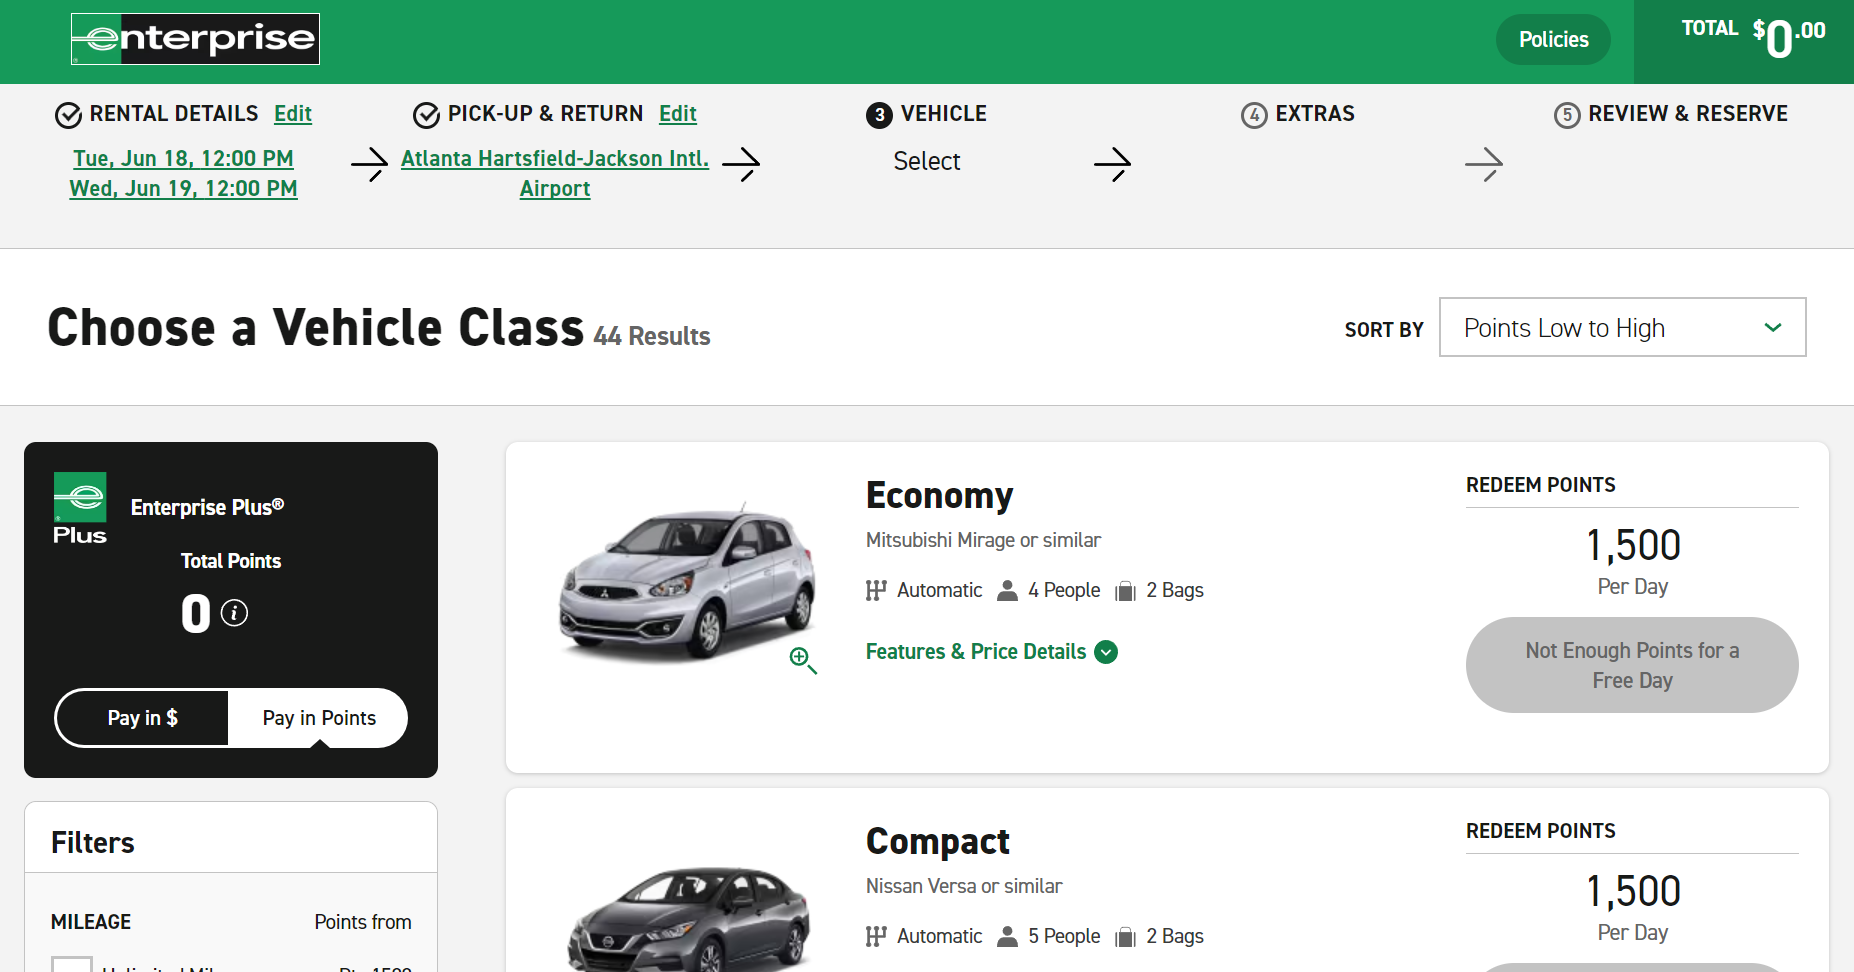Open the Policies button
The width and height of the screenshot is (1854, 972).
pyautogui.click(x=1553, y=40)
